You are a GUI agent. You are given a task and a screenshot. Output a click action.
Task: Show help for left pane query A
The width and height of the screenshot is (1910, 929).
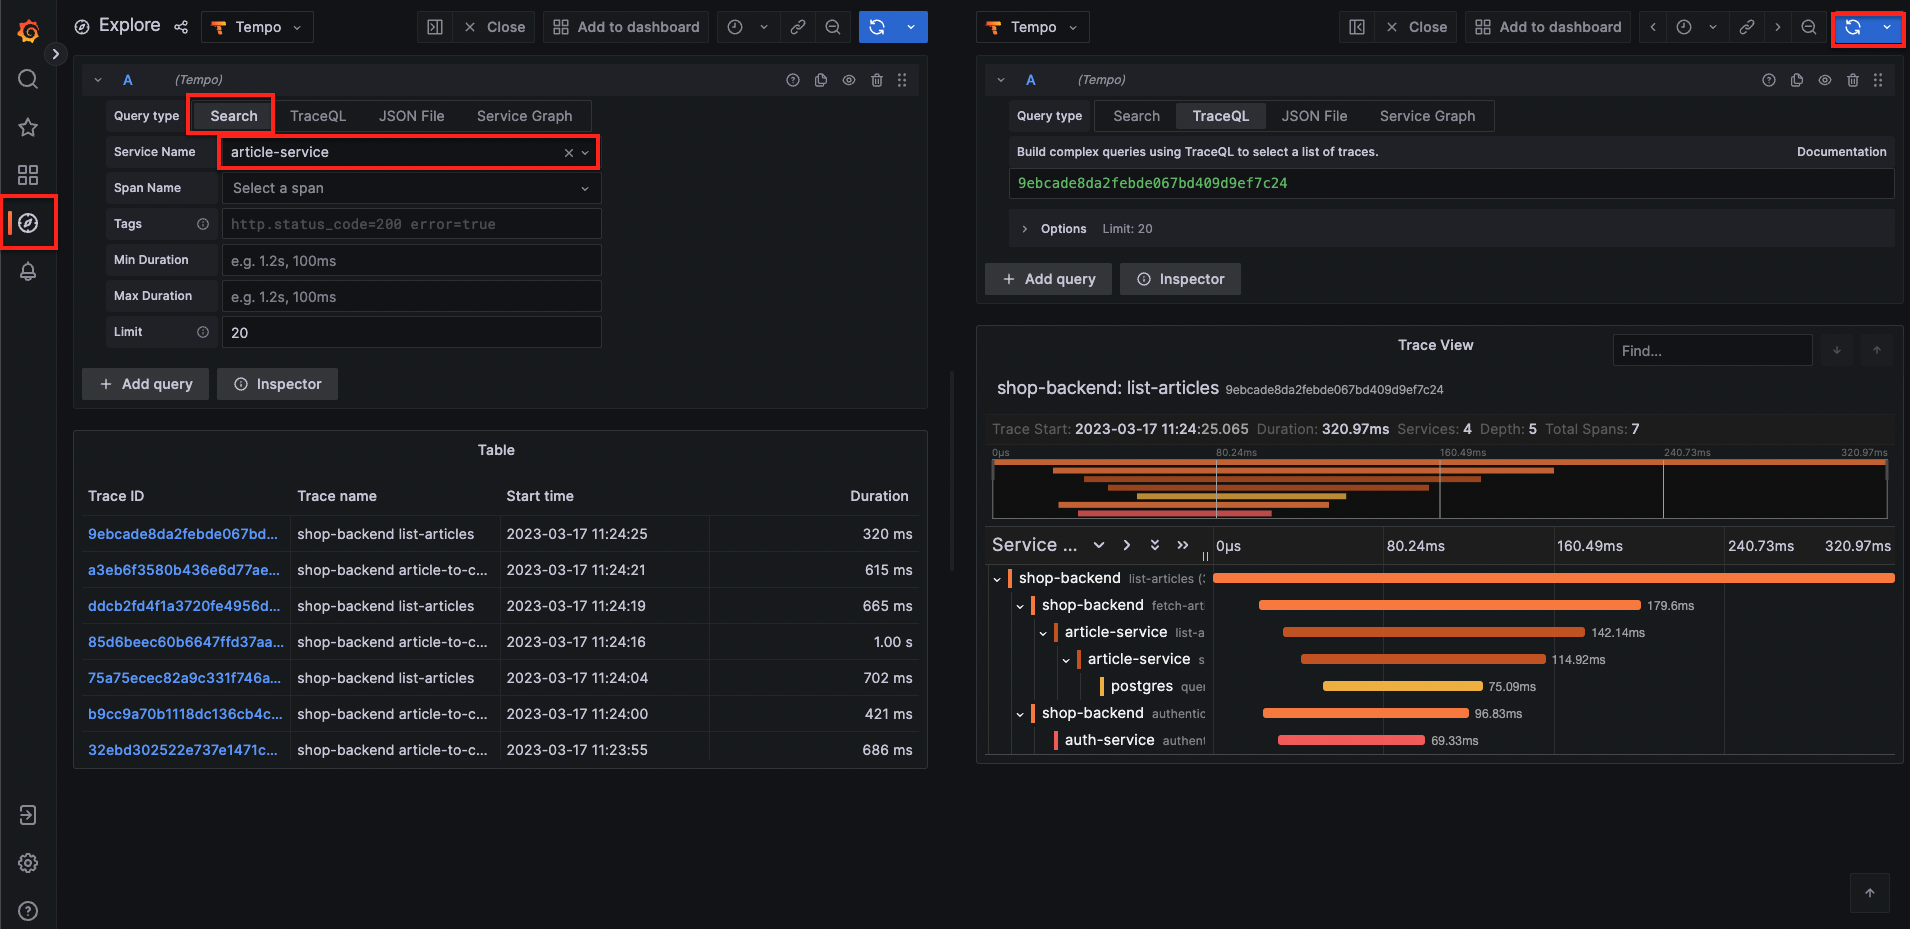pos(793,80)
